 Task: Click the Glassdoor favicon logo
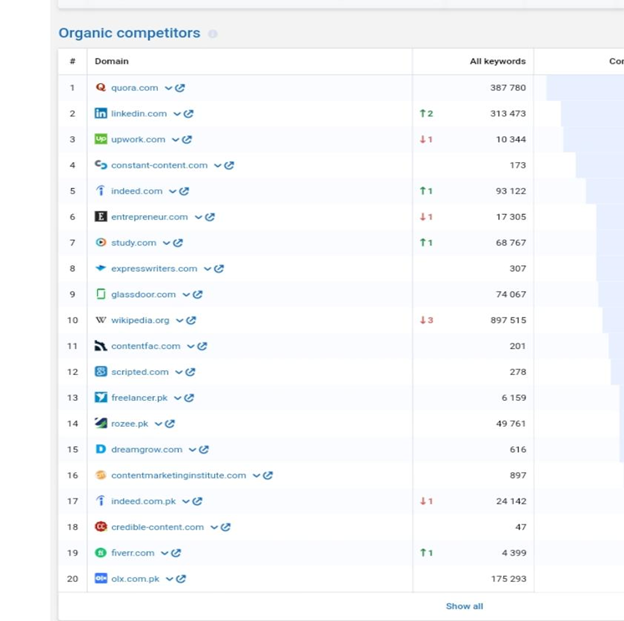tap(101, 294)
